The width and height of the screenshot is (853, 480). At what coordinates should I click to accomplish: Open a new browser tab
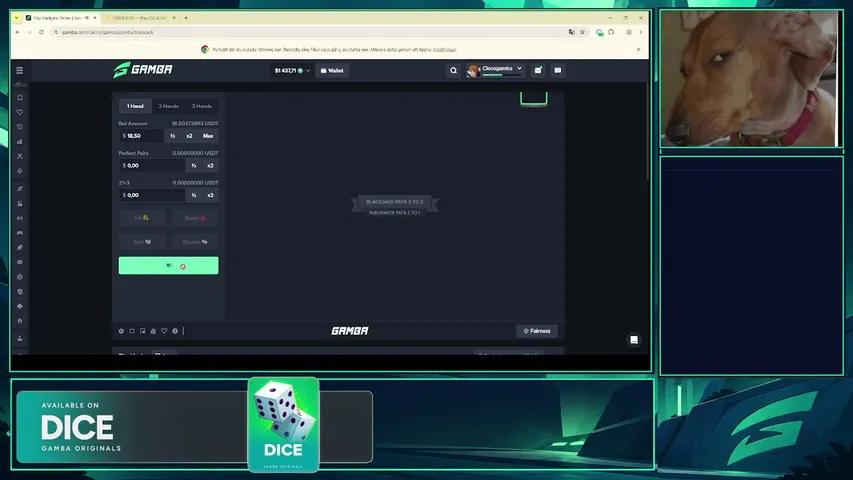coord(186,17)
